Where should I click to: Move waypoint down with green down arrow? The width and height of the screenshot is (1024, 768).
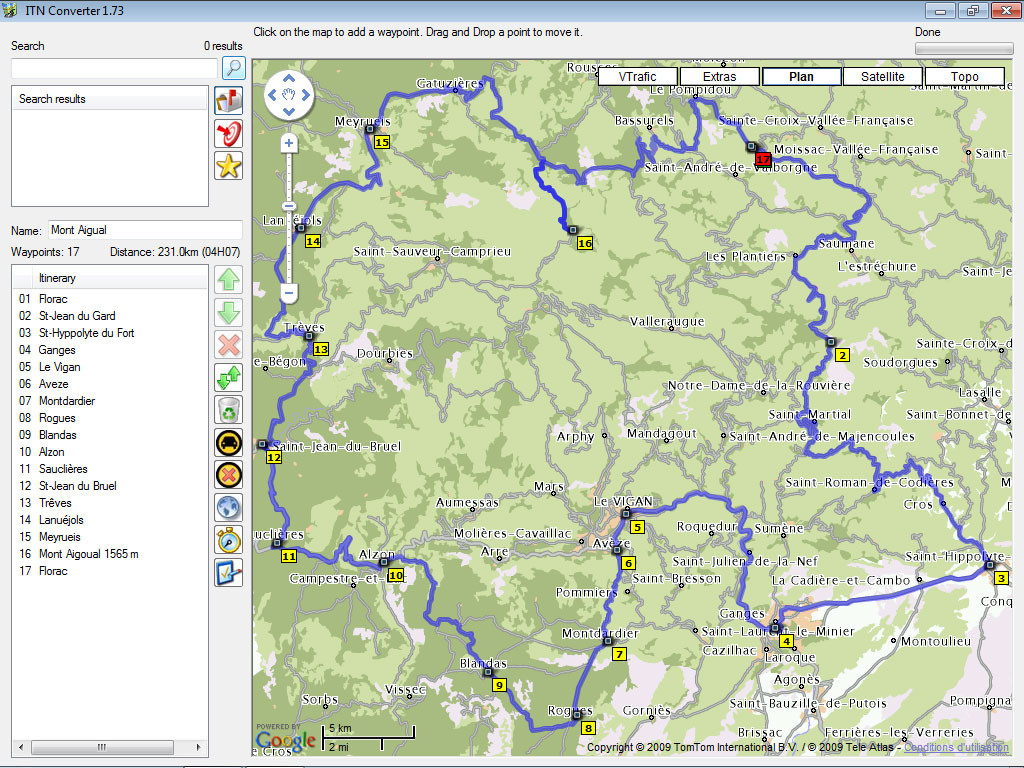pos(229,313)
